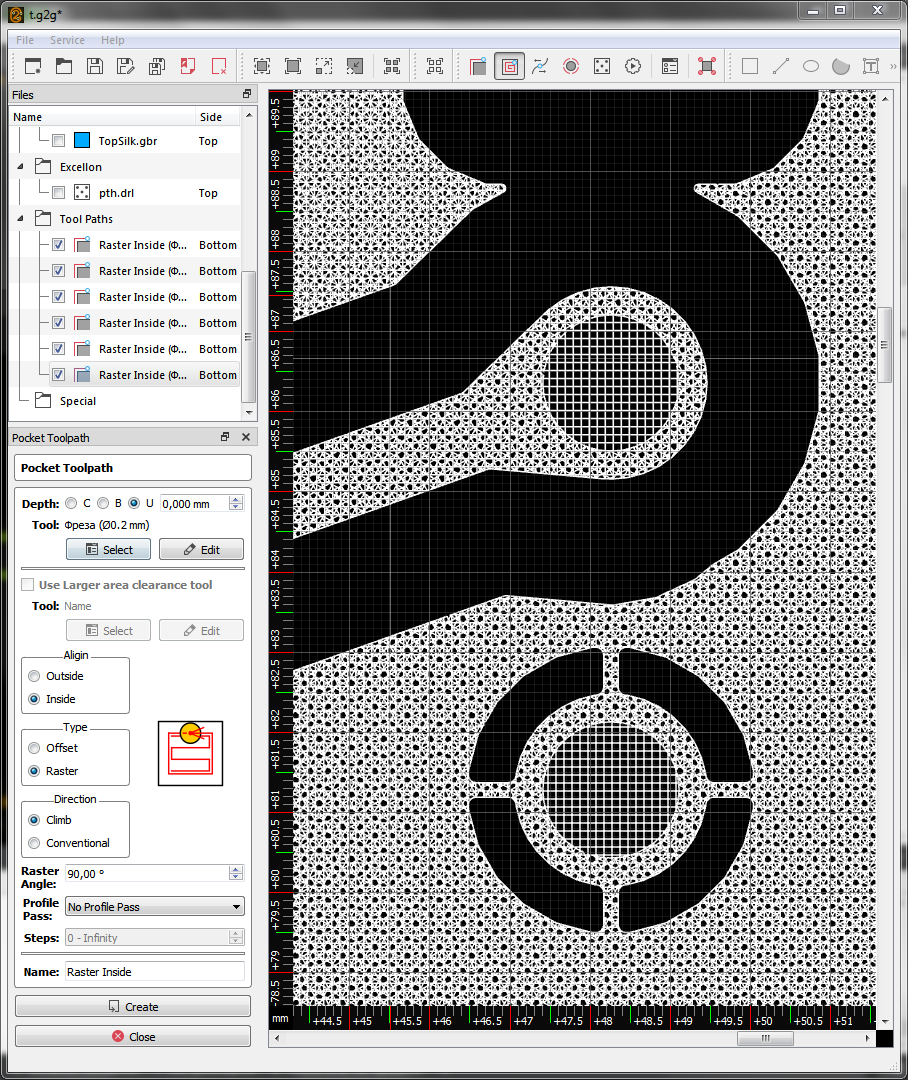This screenshot has height=1080, width=908.
Task: Float the Pocket Toolpath panel
Action: coord(225,437)
